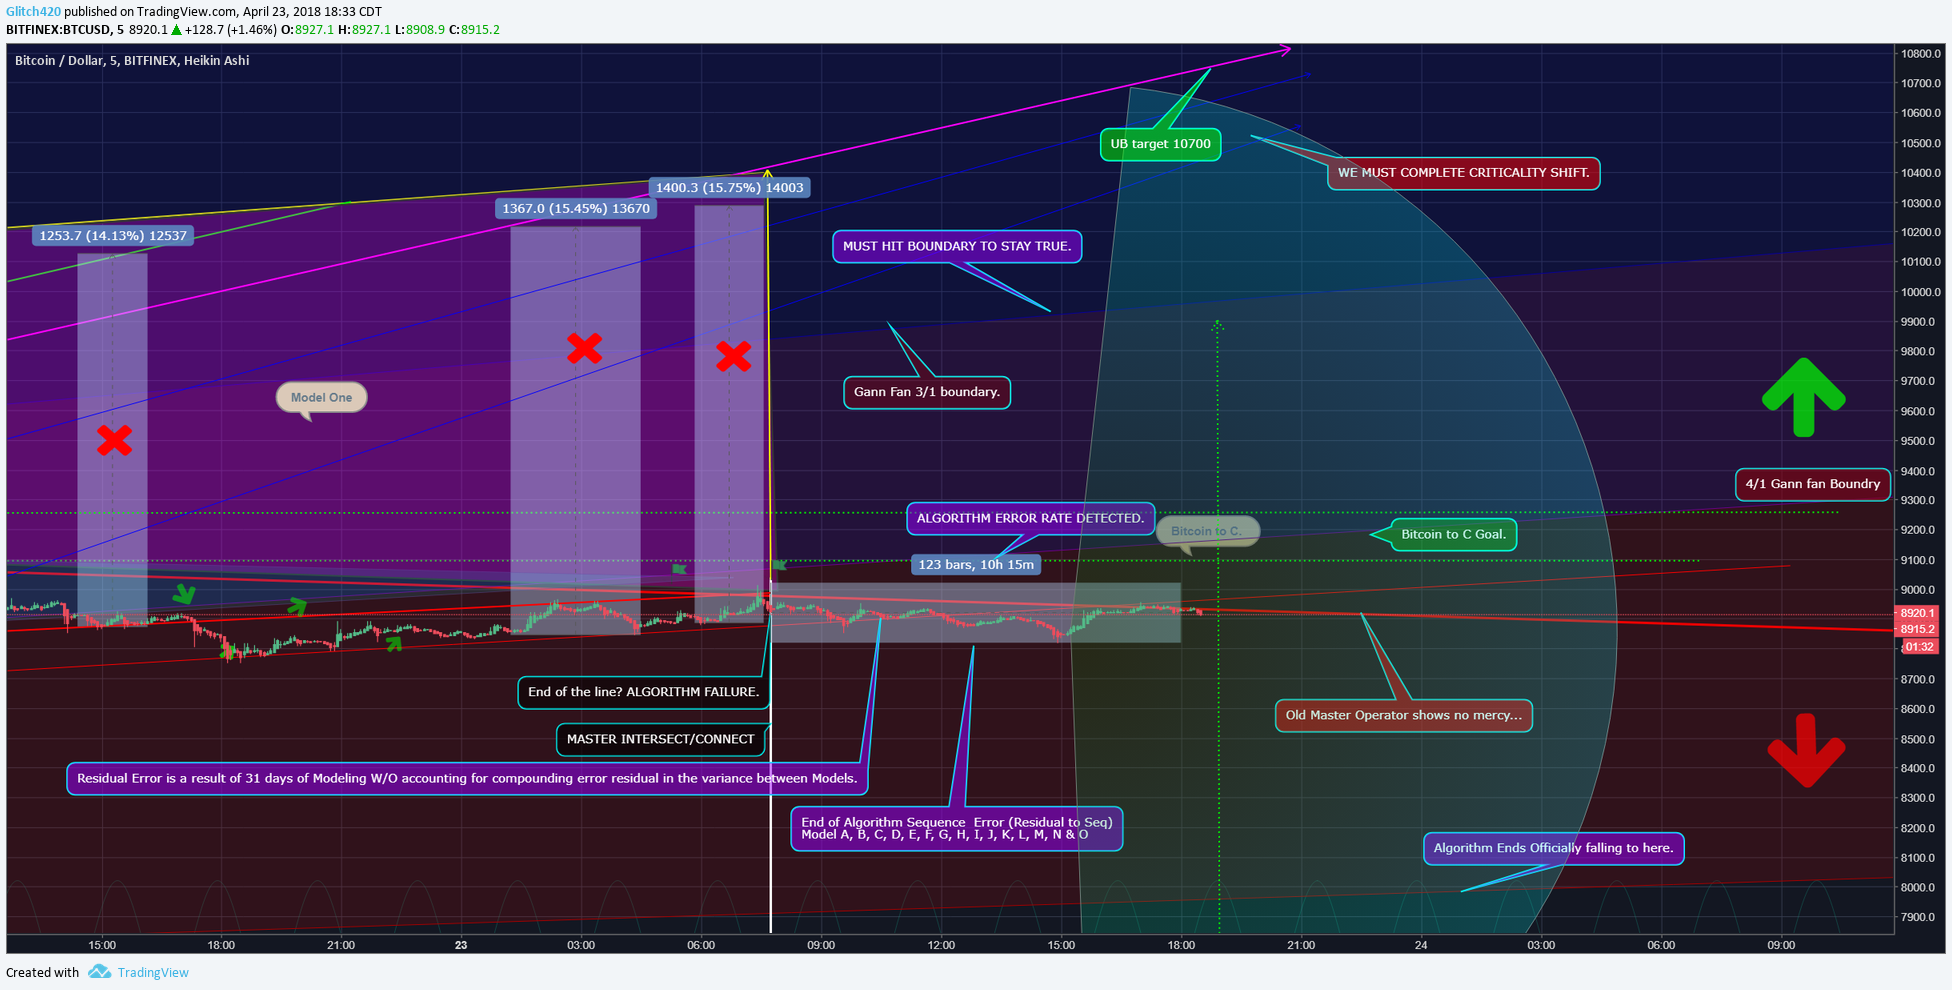The image size is (1952, 990).
Task: Open the Glitch420 author profile link
Action: click(33, 11)
